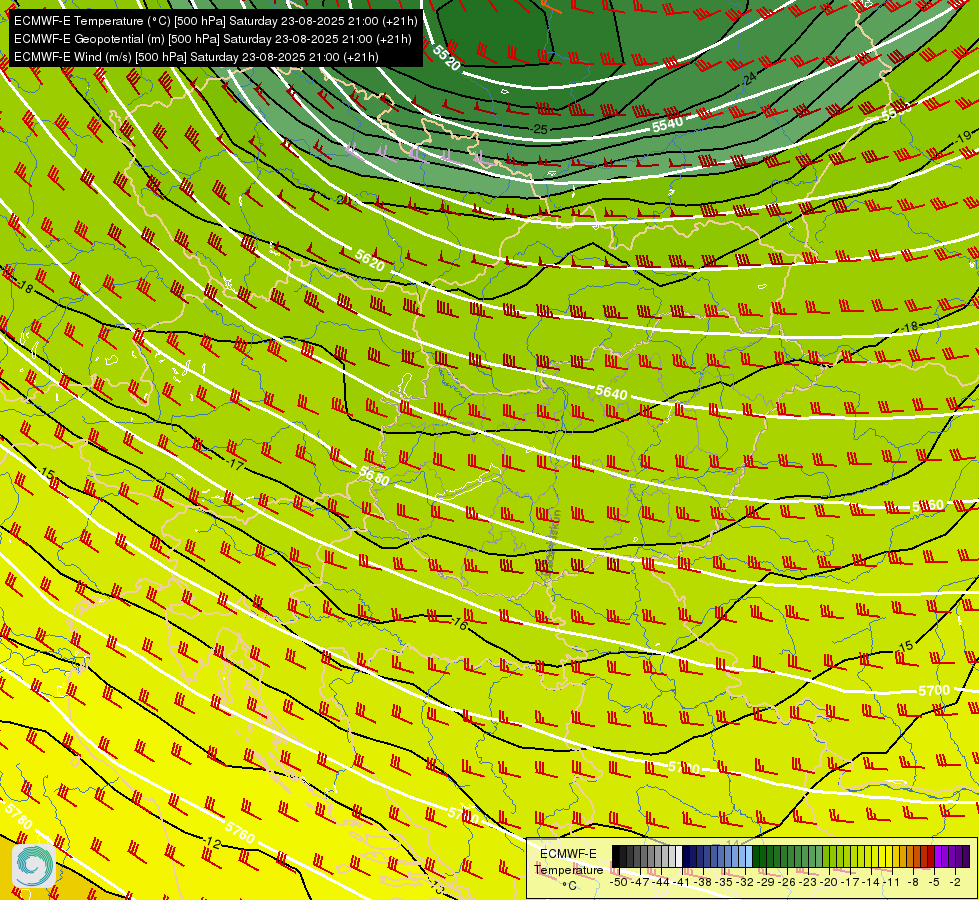Viewport: 979px width, 900px height.
Task: Click the swirl logo icon
Action: 34,865
